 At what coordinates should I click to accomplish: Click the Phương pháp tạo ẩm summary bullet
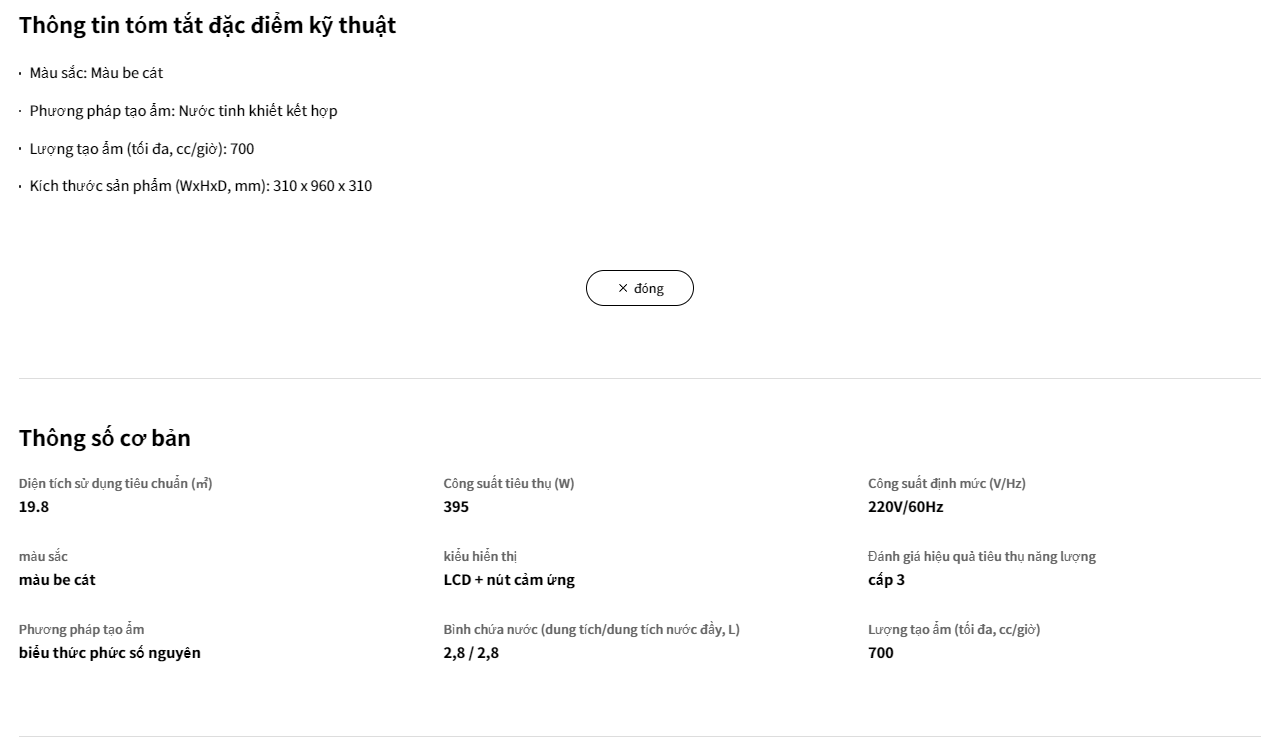coord(183,111)
